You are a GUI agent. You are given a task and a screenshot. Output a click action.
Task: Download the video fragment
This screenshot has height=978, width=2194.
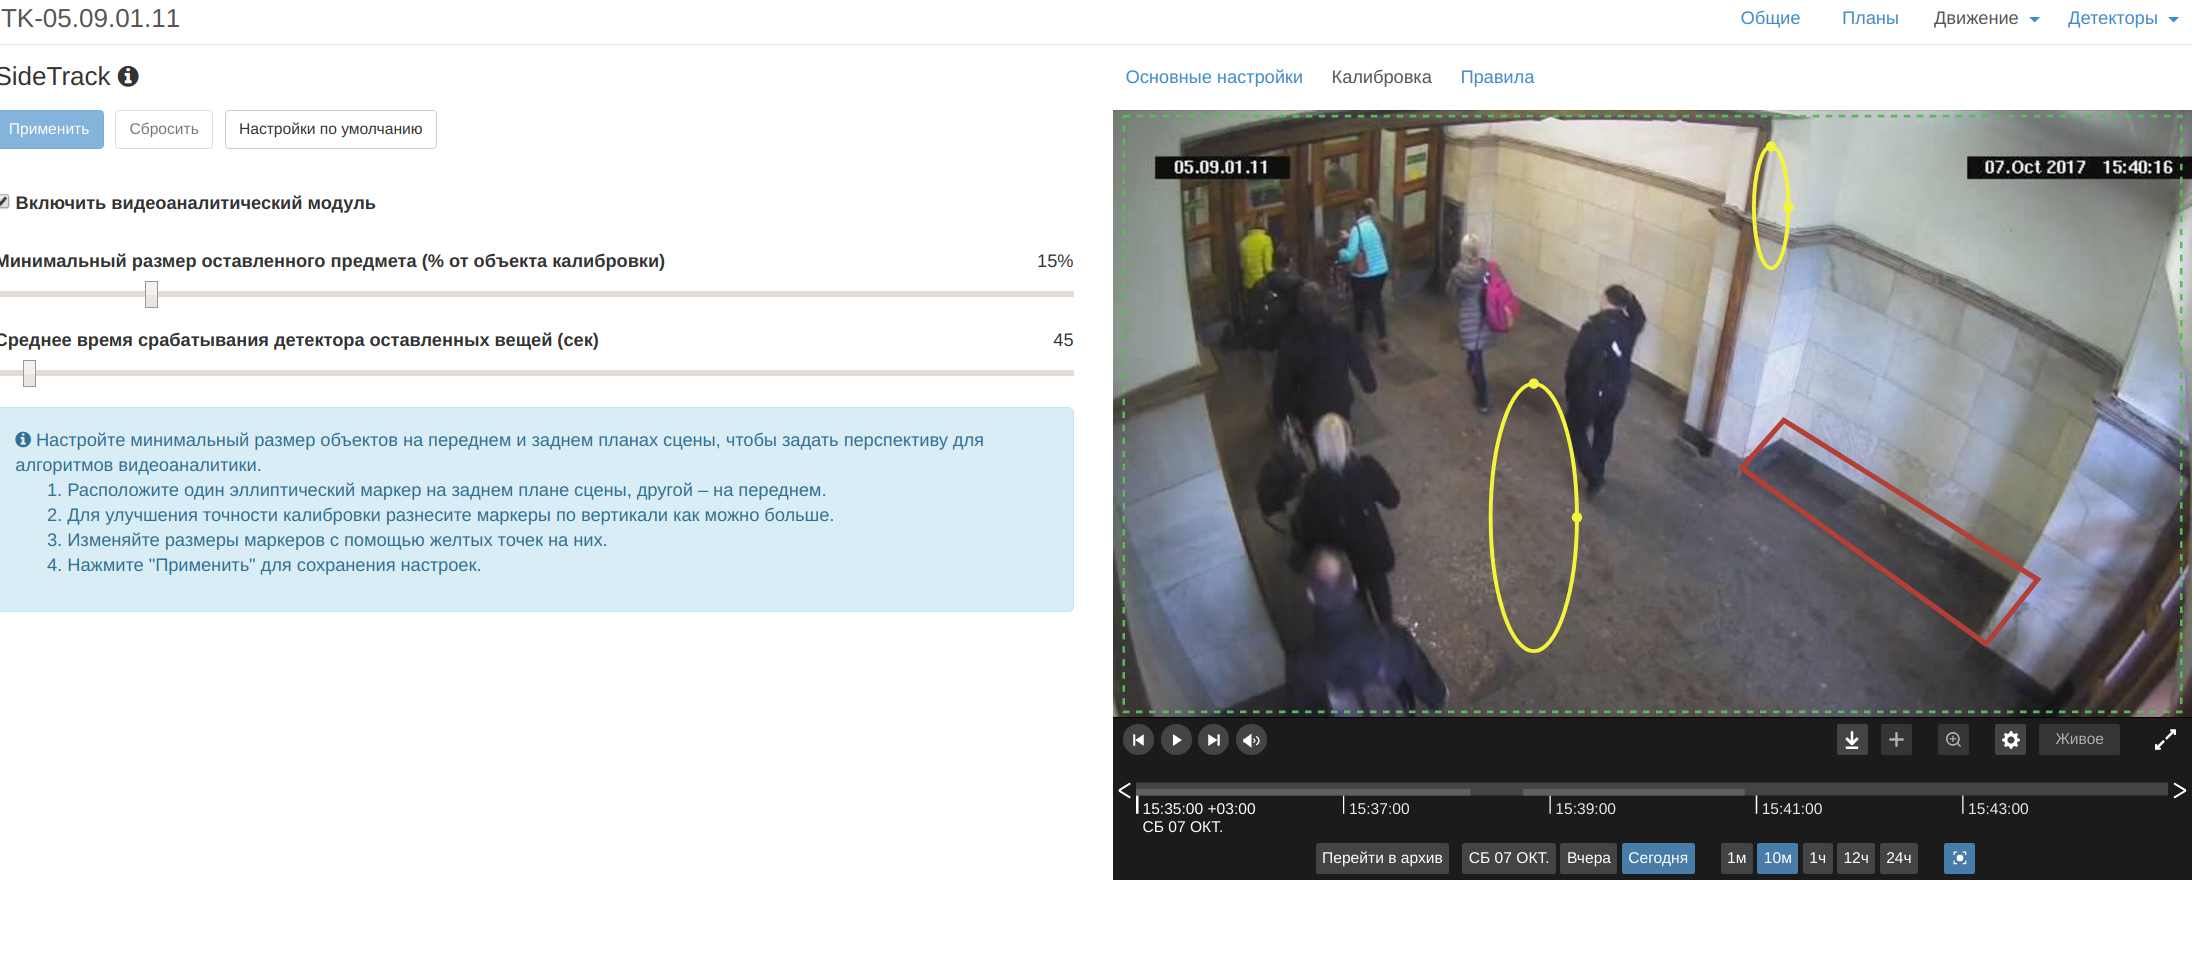coord(1852,740)
